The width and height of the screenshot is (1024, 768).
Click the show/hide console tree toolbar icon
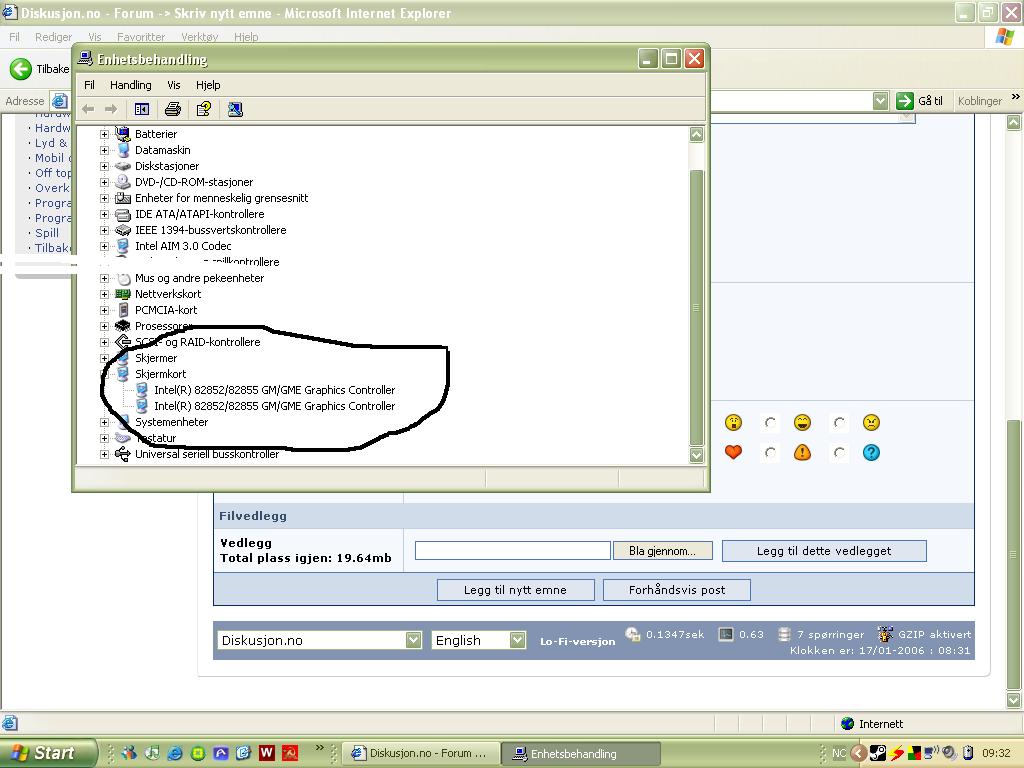(x=142, y=109)
